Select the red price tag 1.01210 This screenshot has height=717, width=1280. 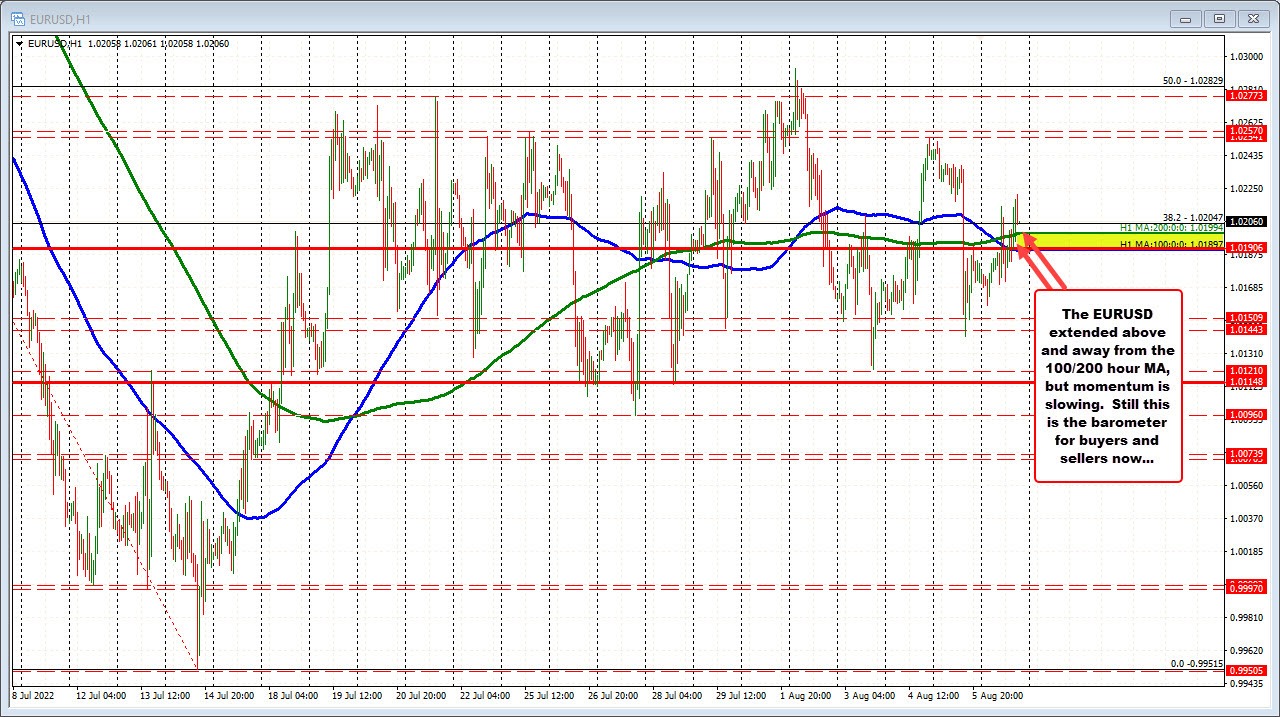pos(1246,371)
